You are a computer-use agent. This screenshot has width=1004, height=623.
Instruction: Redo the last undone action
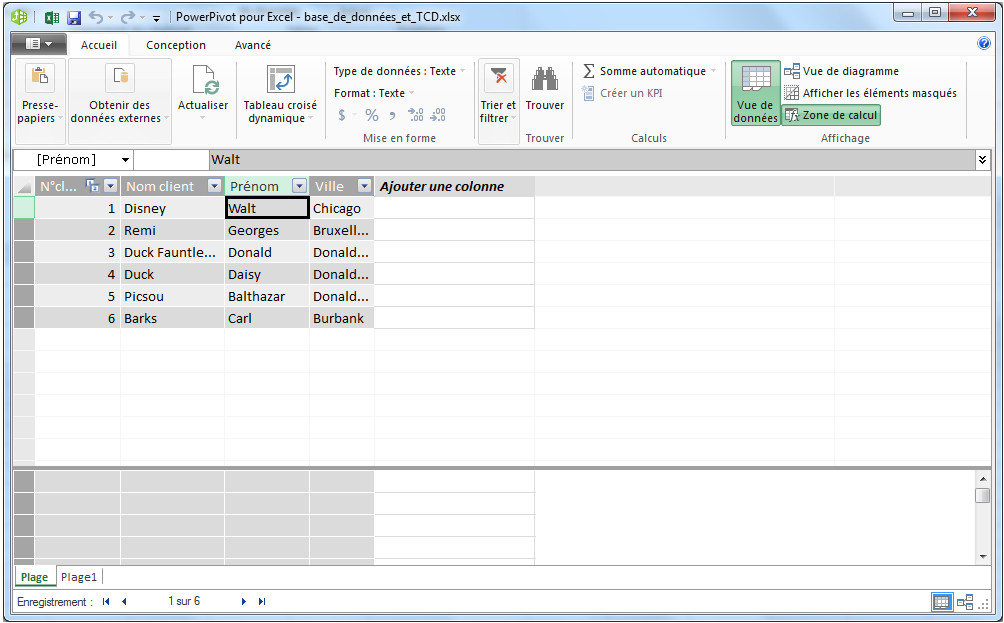(x=127, y=17)
